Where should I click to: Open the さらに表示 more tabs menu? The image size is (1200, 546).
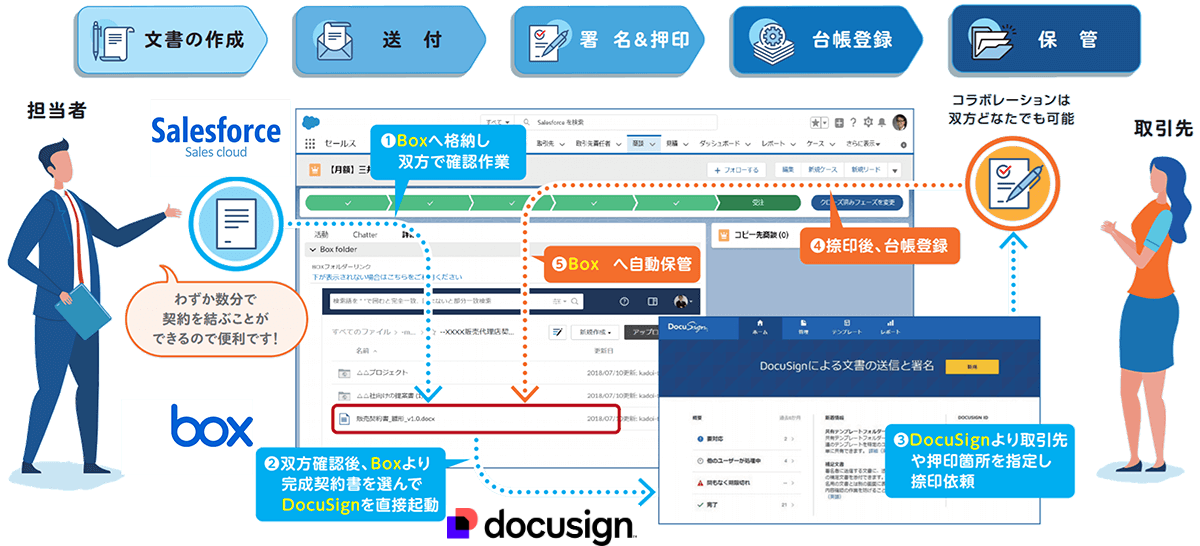(863, 143)
